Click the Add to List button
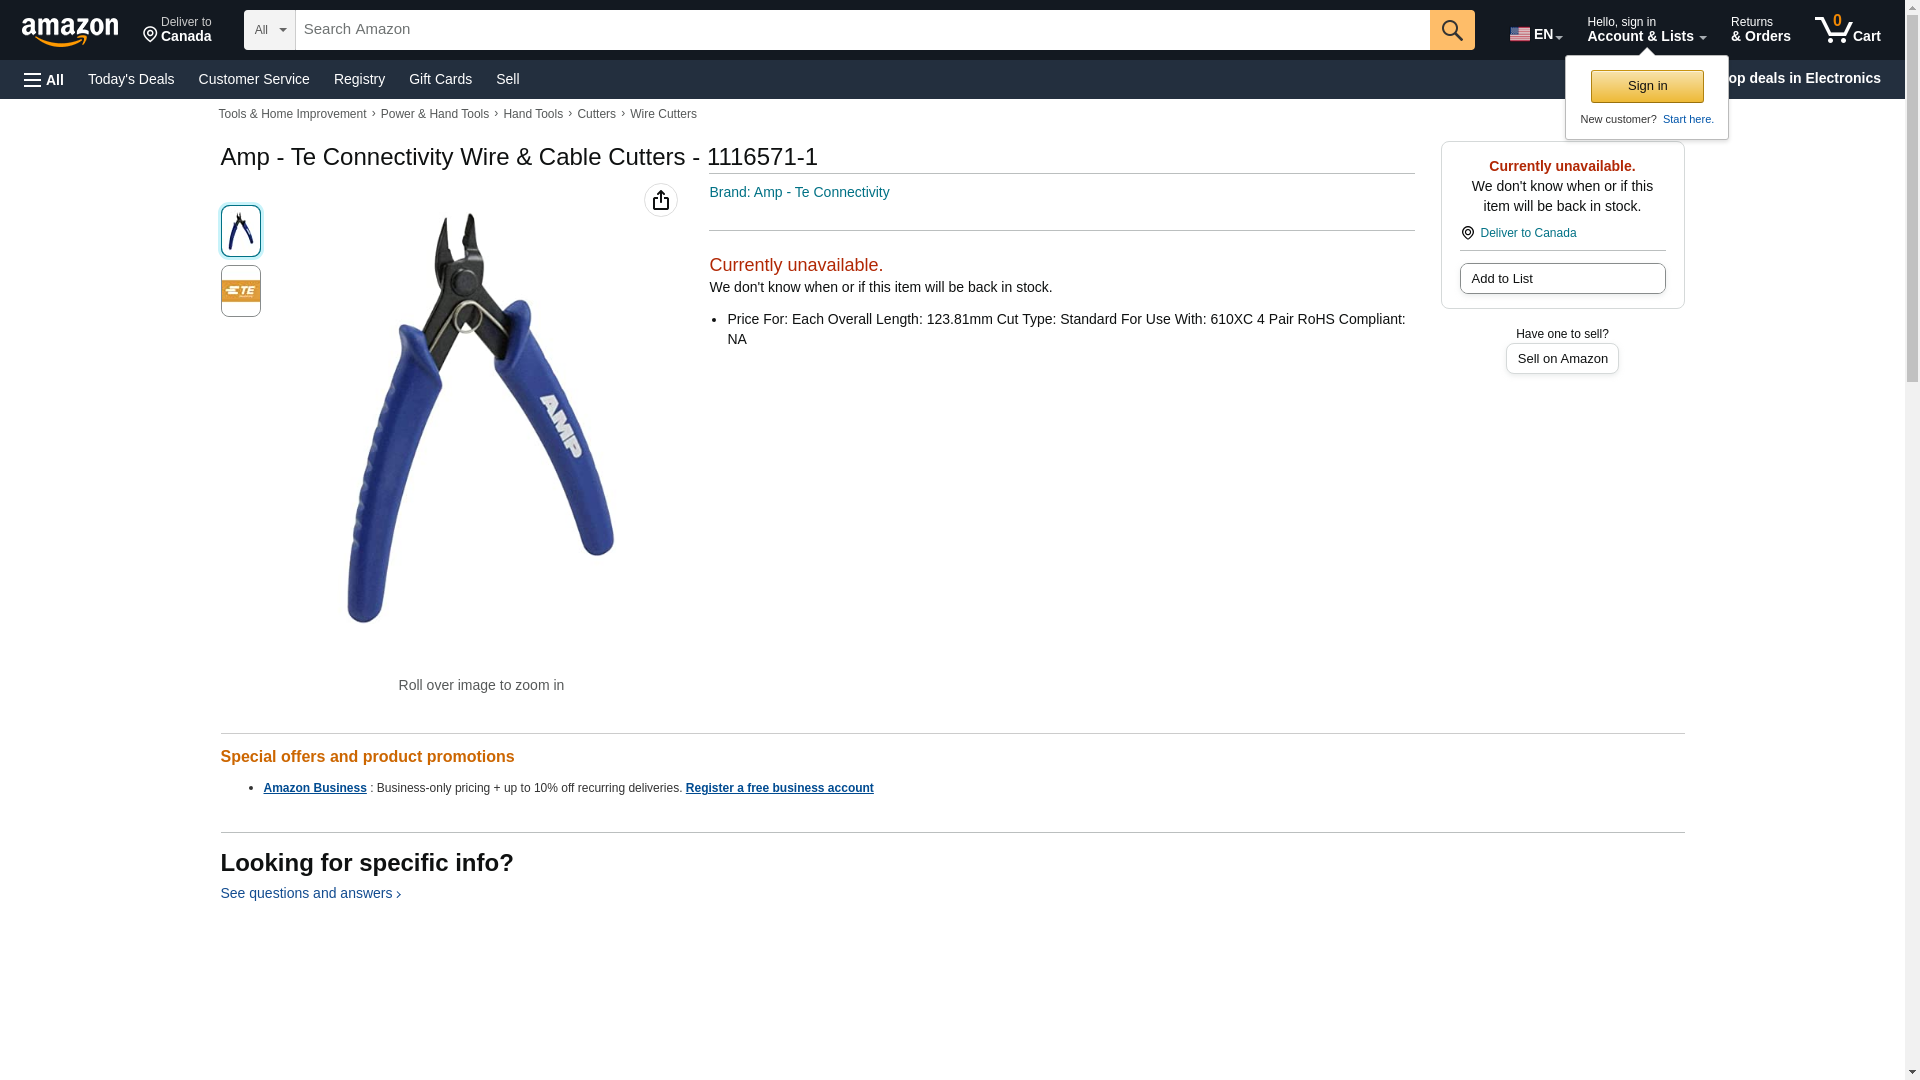1920x1080 pixels. click(x=1562, y=279)
